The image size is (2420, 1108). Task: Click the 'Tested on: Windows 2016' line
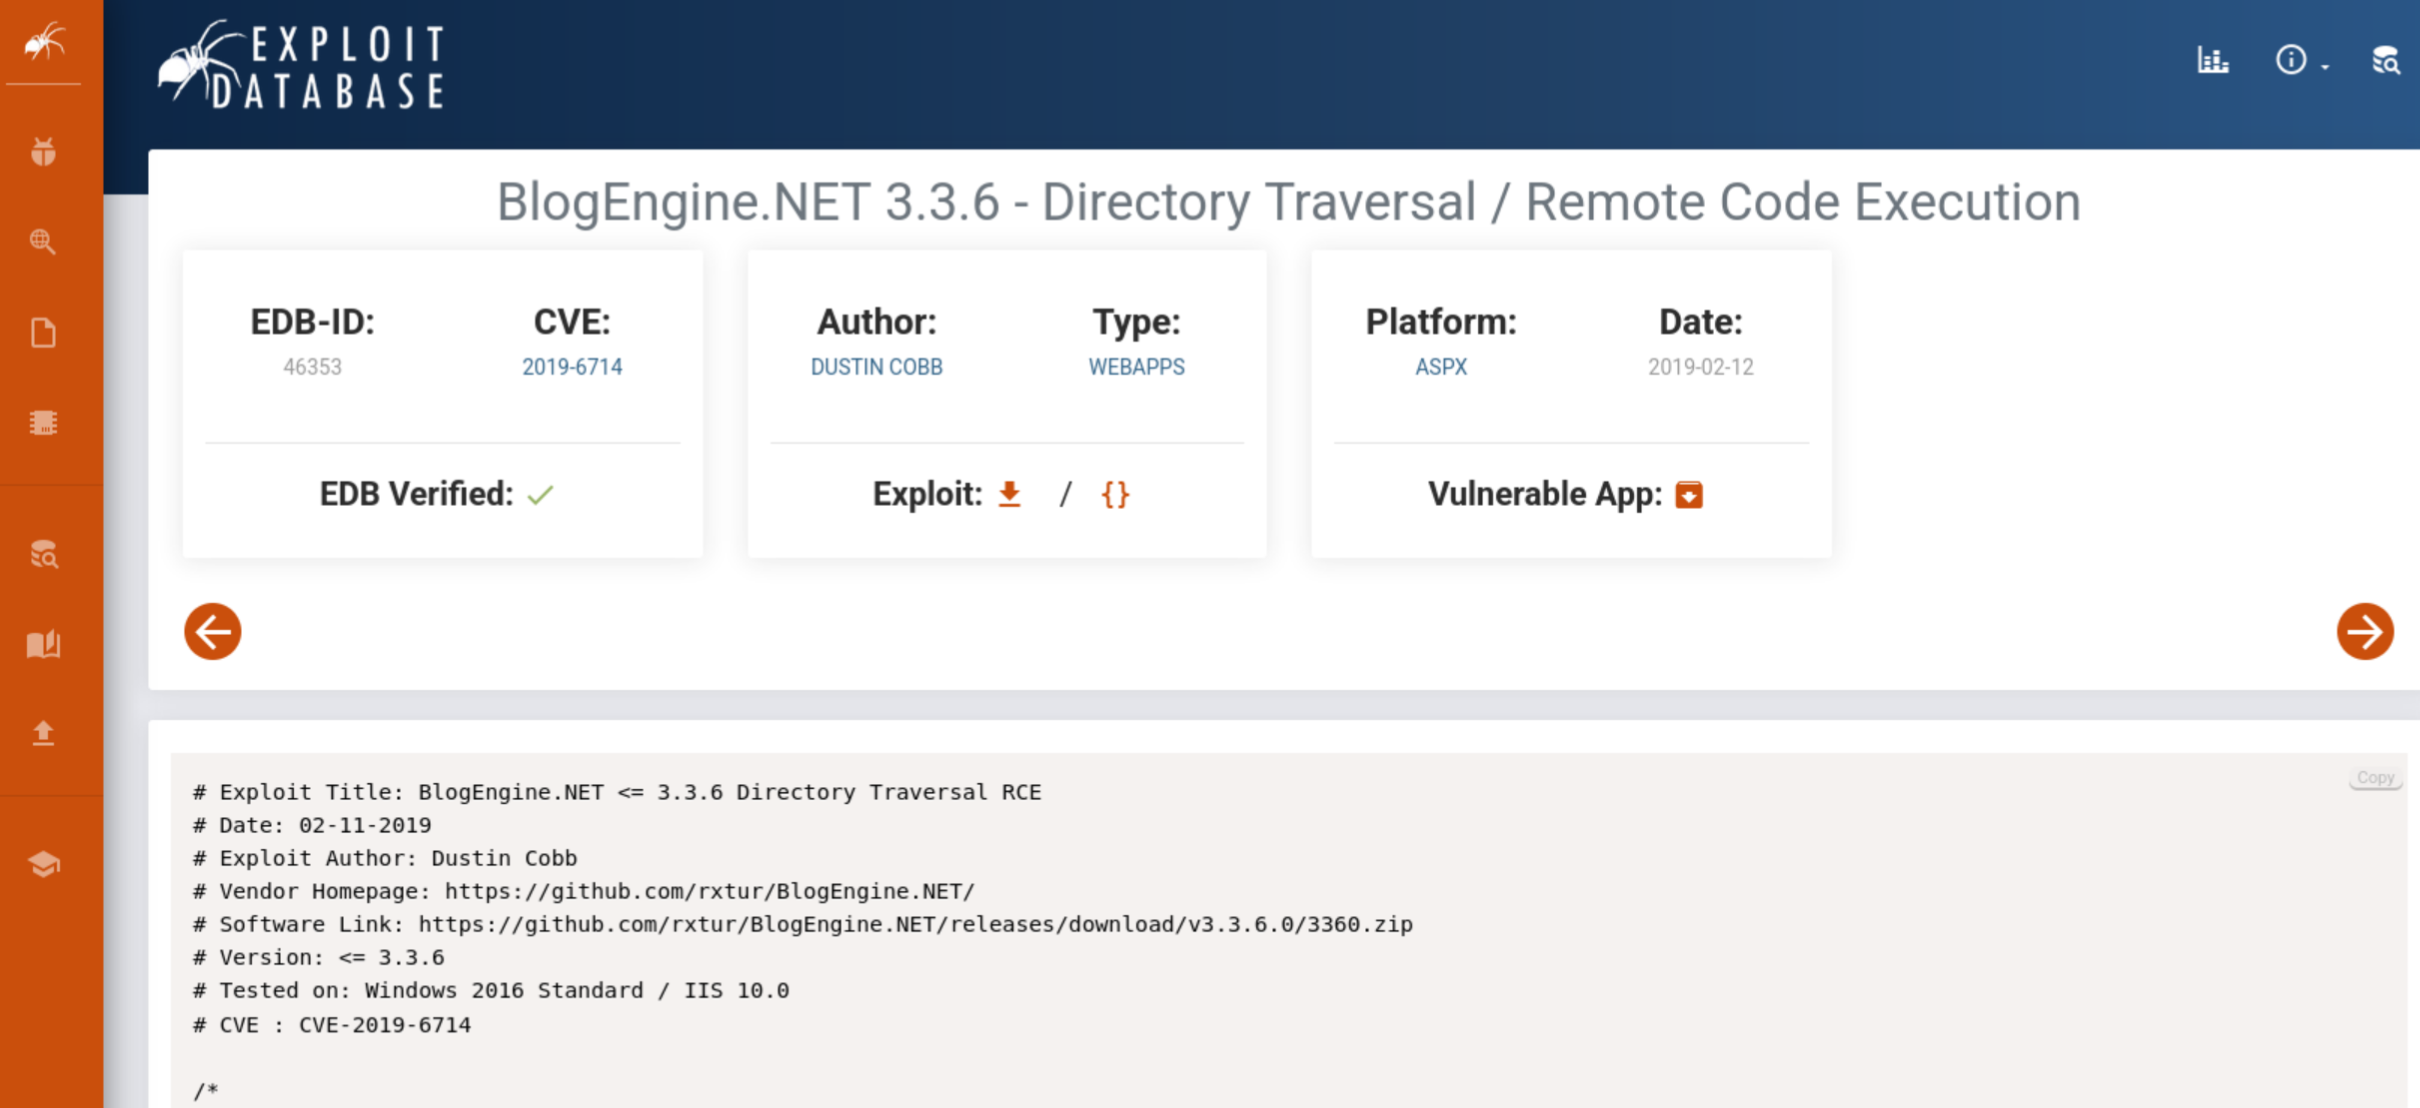click(491, 990)
